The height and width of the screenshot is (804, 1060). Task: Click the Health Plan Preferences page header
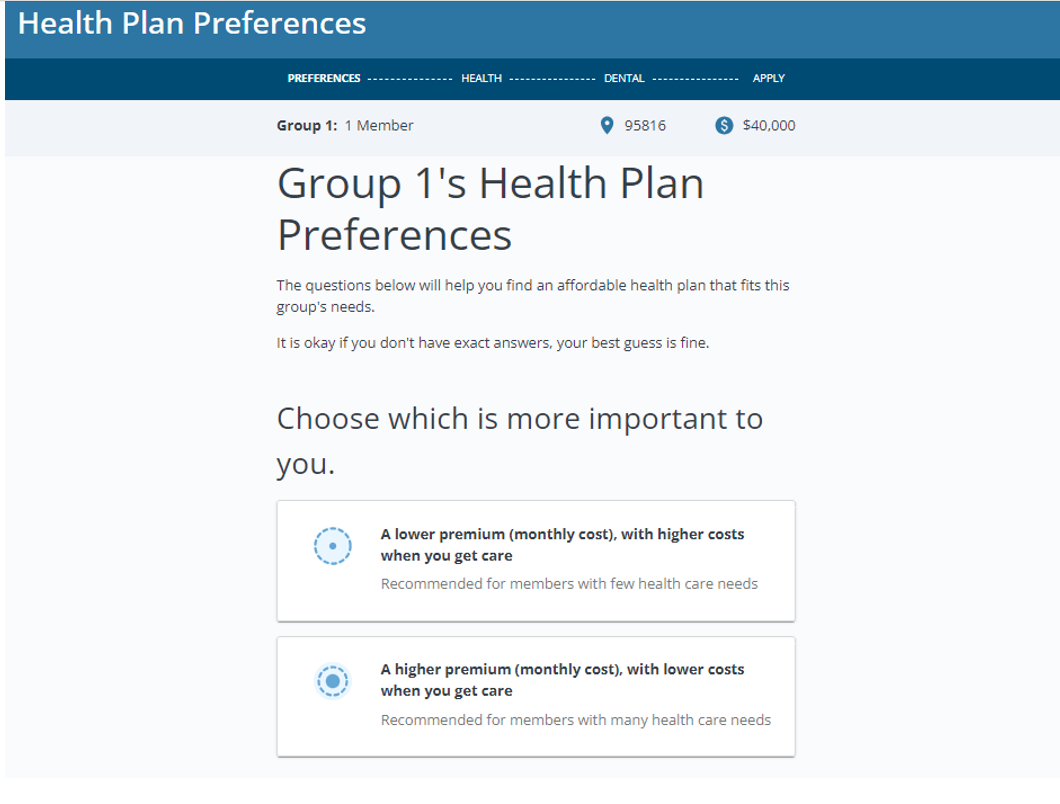coord(190,22)
